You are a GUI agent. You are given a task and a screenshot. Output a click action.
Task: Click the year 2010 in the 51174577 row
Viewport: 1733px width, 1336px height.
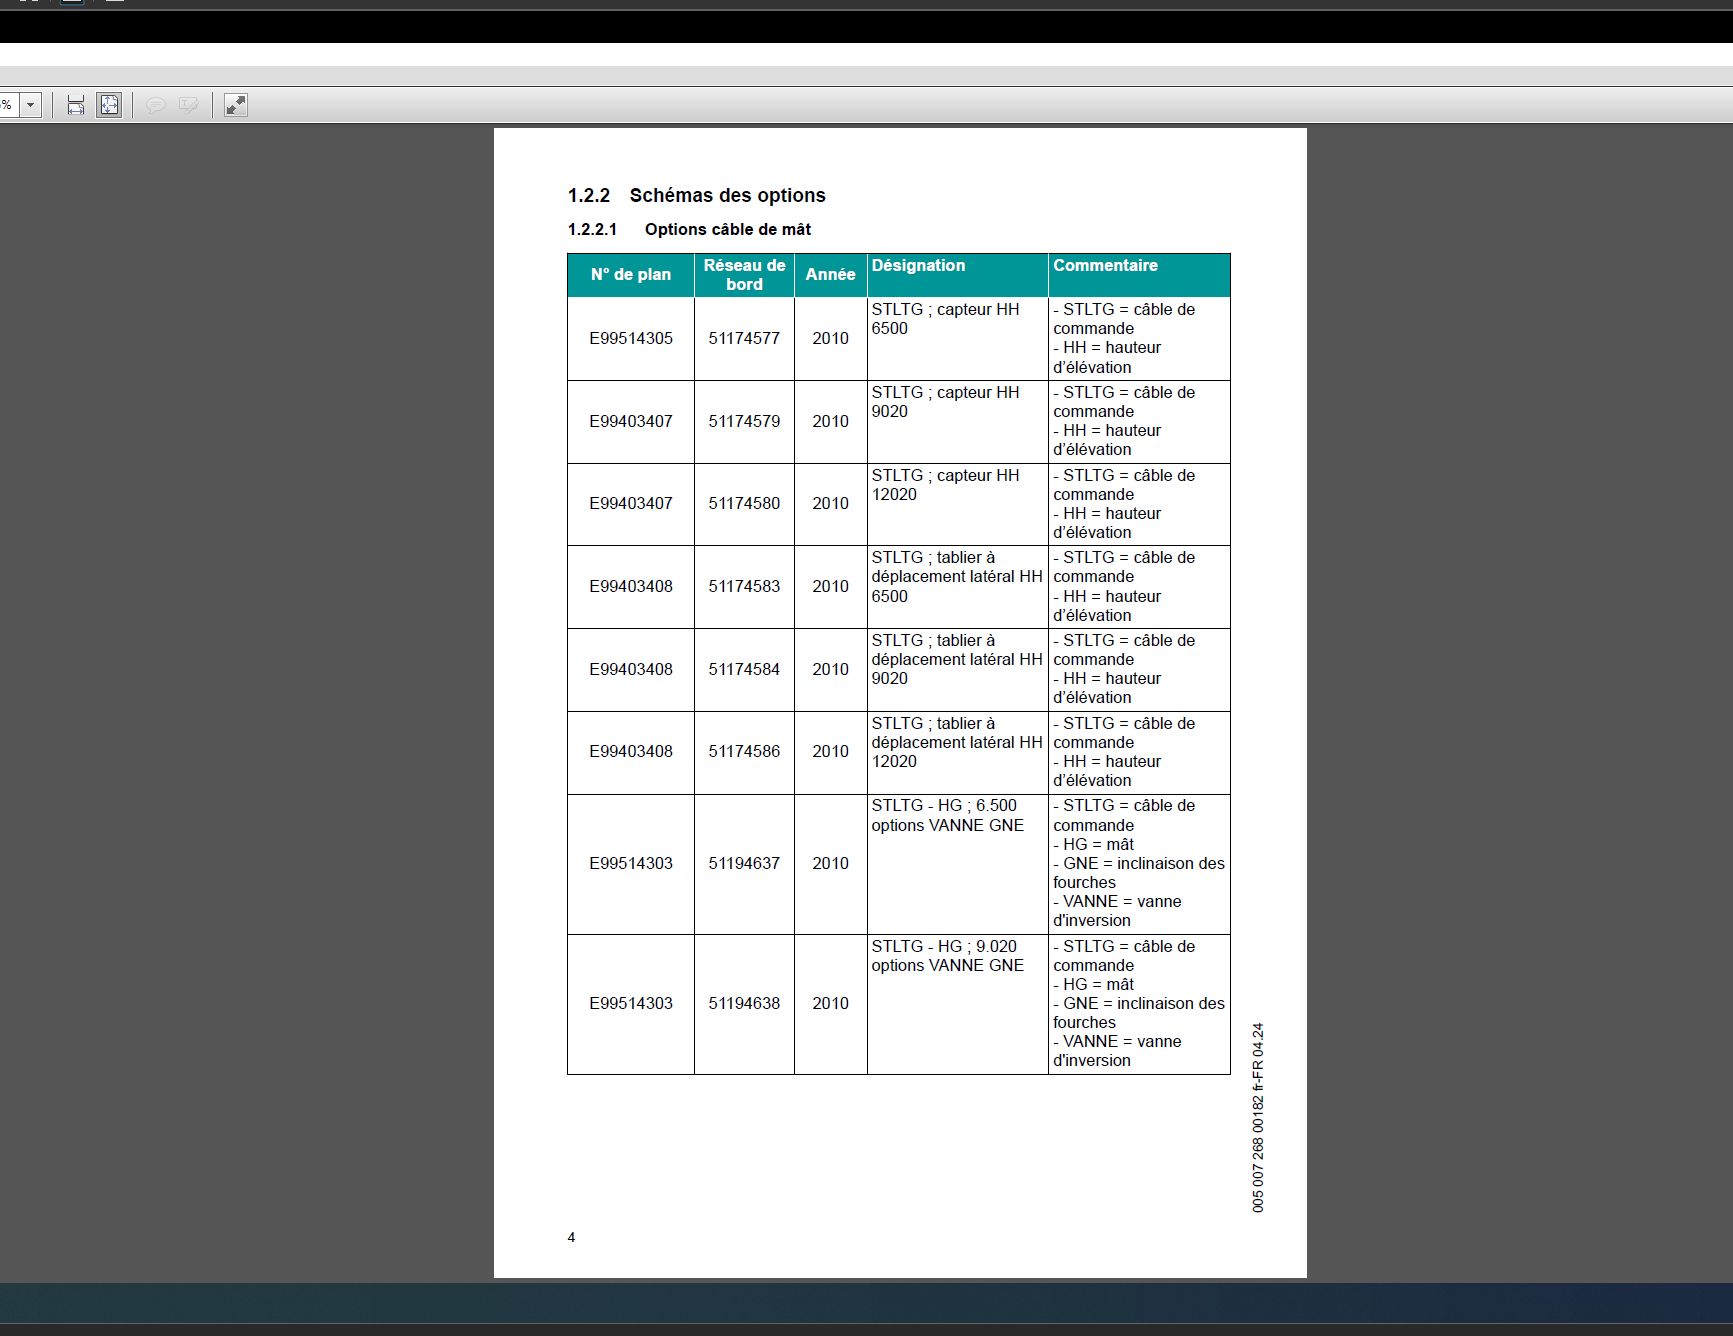coord(830,338)
